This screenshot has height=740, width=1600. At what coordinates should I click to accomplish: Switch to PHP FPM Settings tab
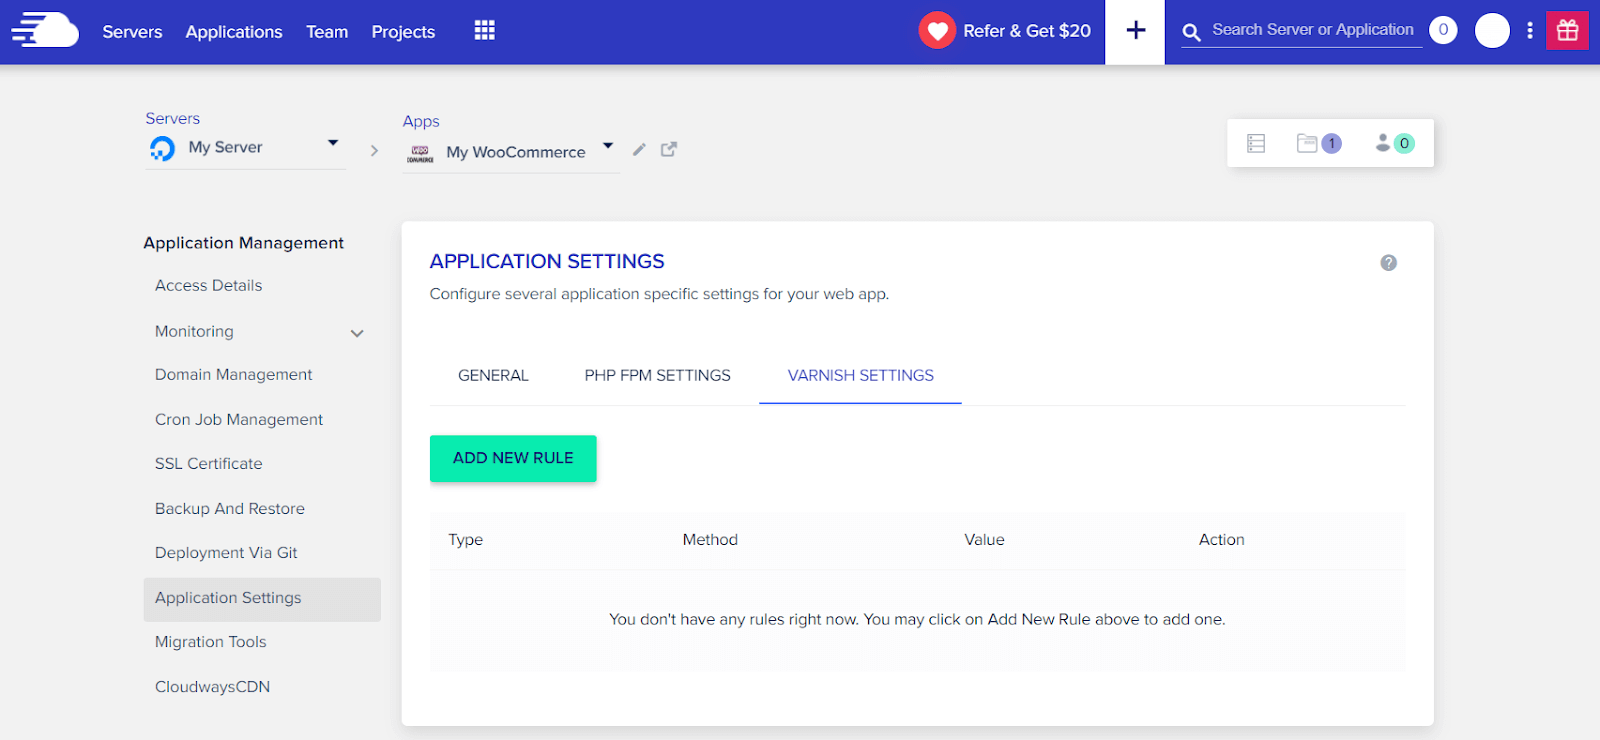[658, 375]
